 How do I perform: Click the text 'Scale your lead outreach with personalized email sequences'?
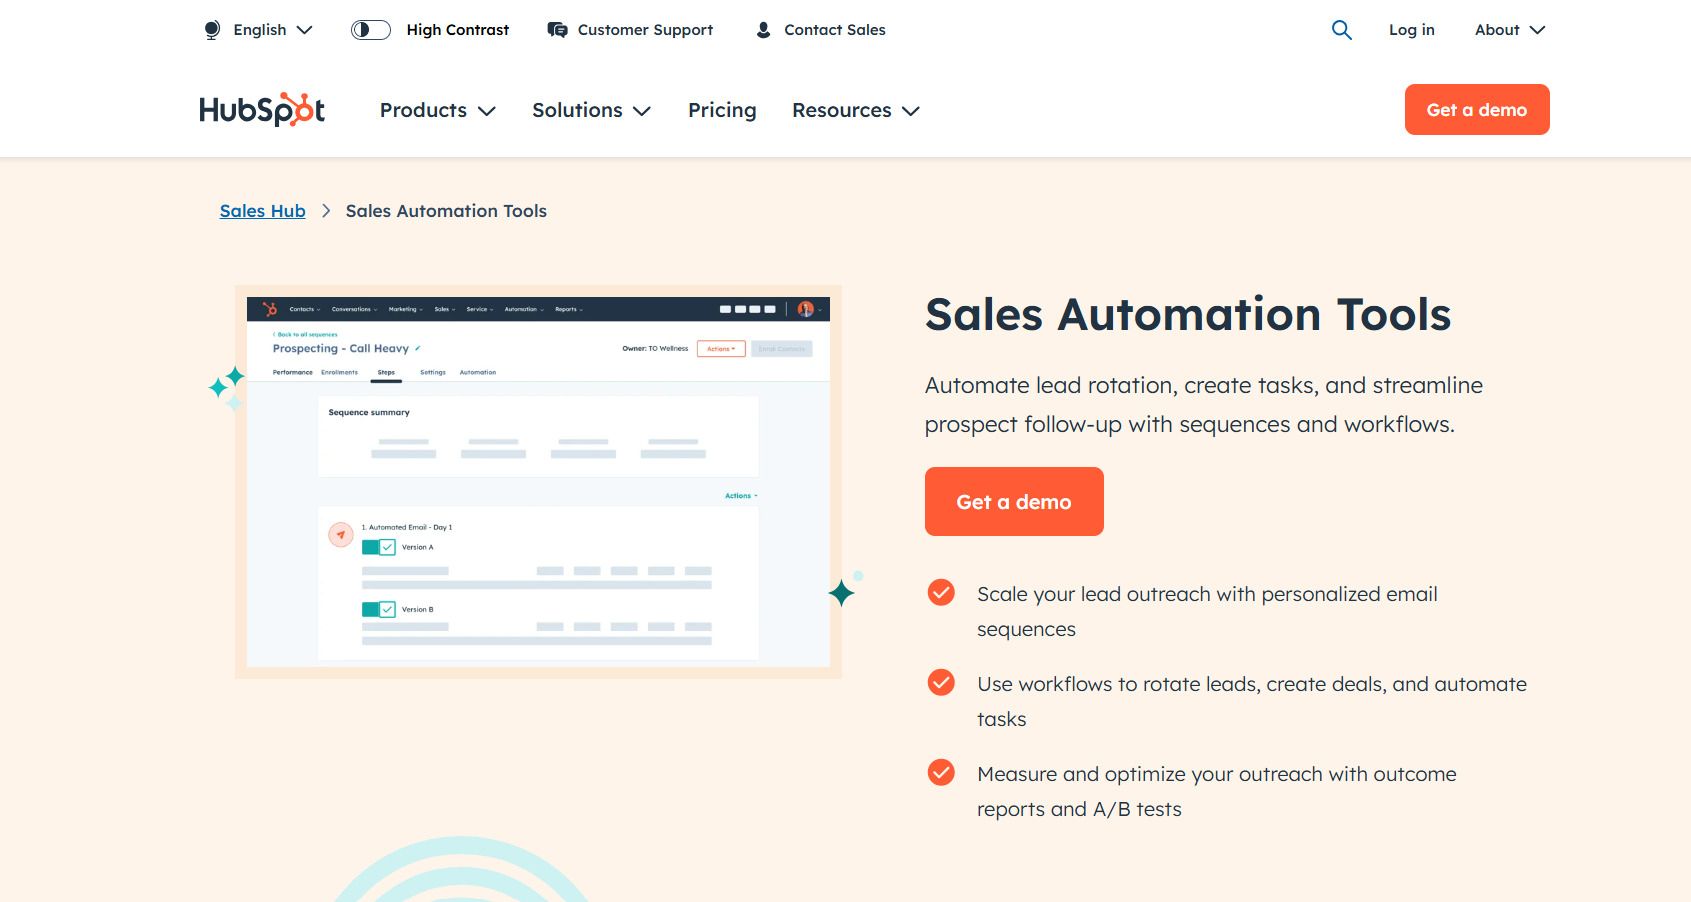1207,611
